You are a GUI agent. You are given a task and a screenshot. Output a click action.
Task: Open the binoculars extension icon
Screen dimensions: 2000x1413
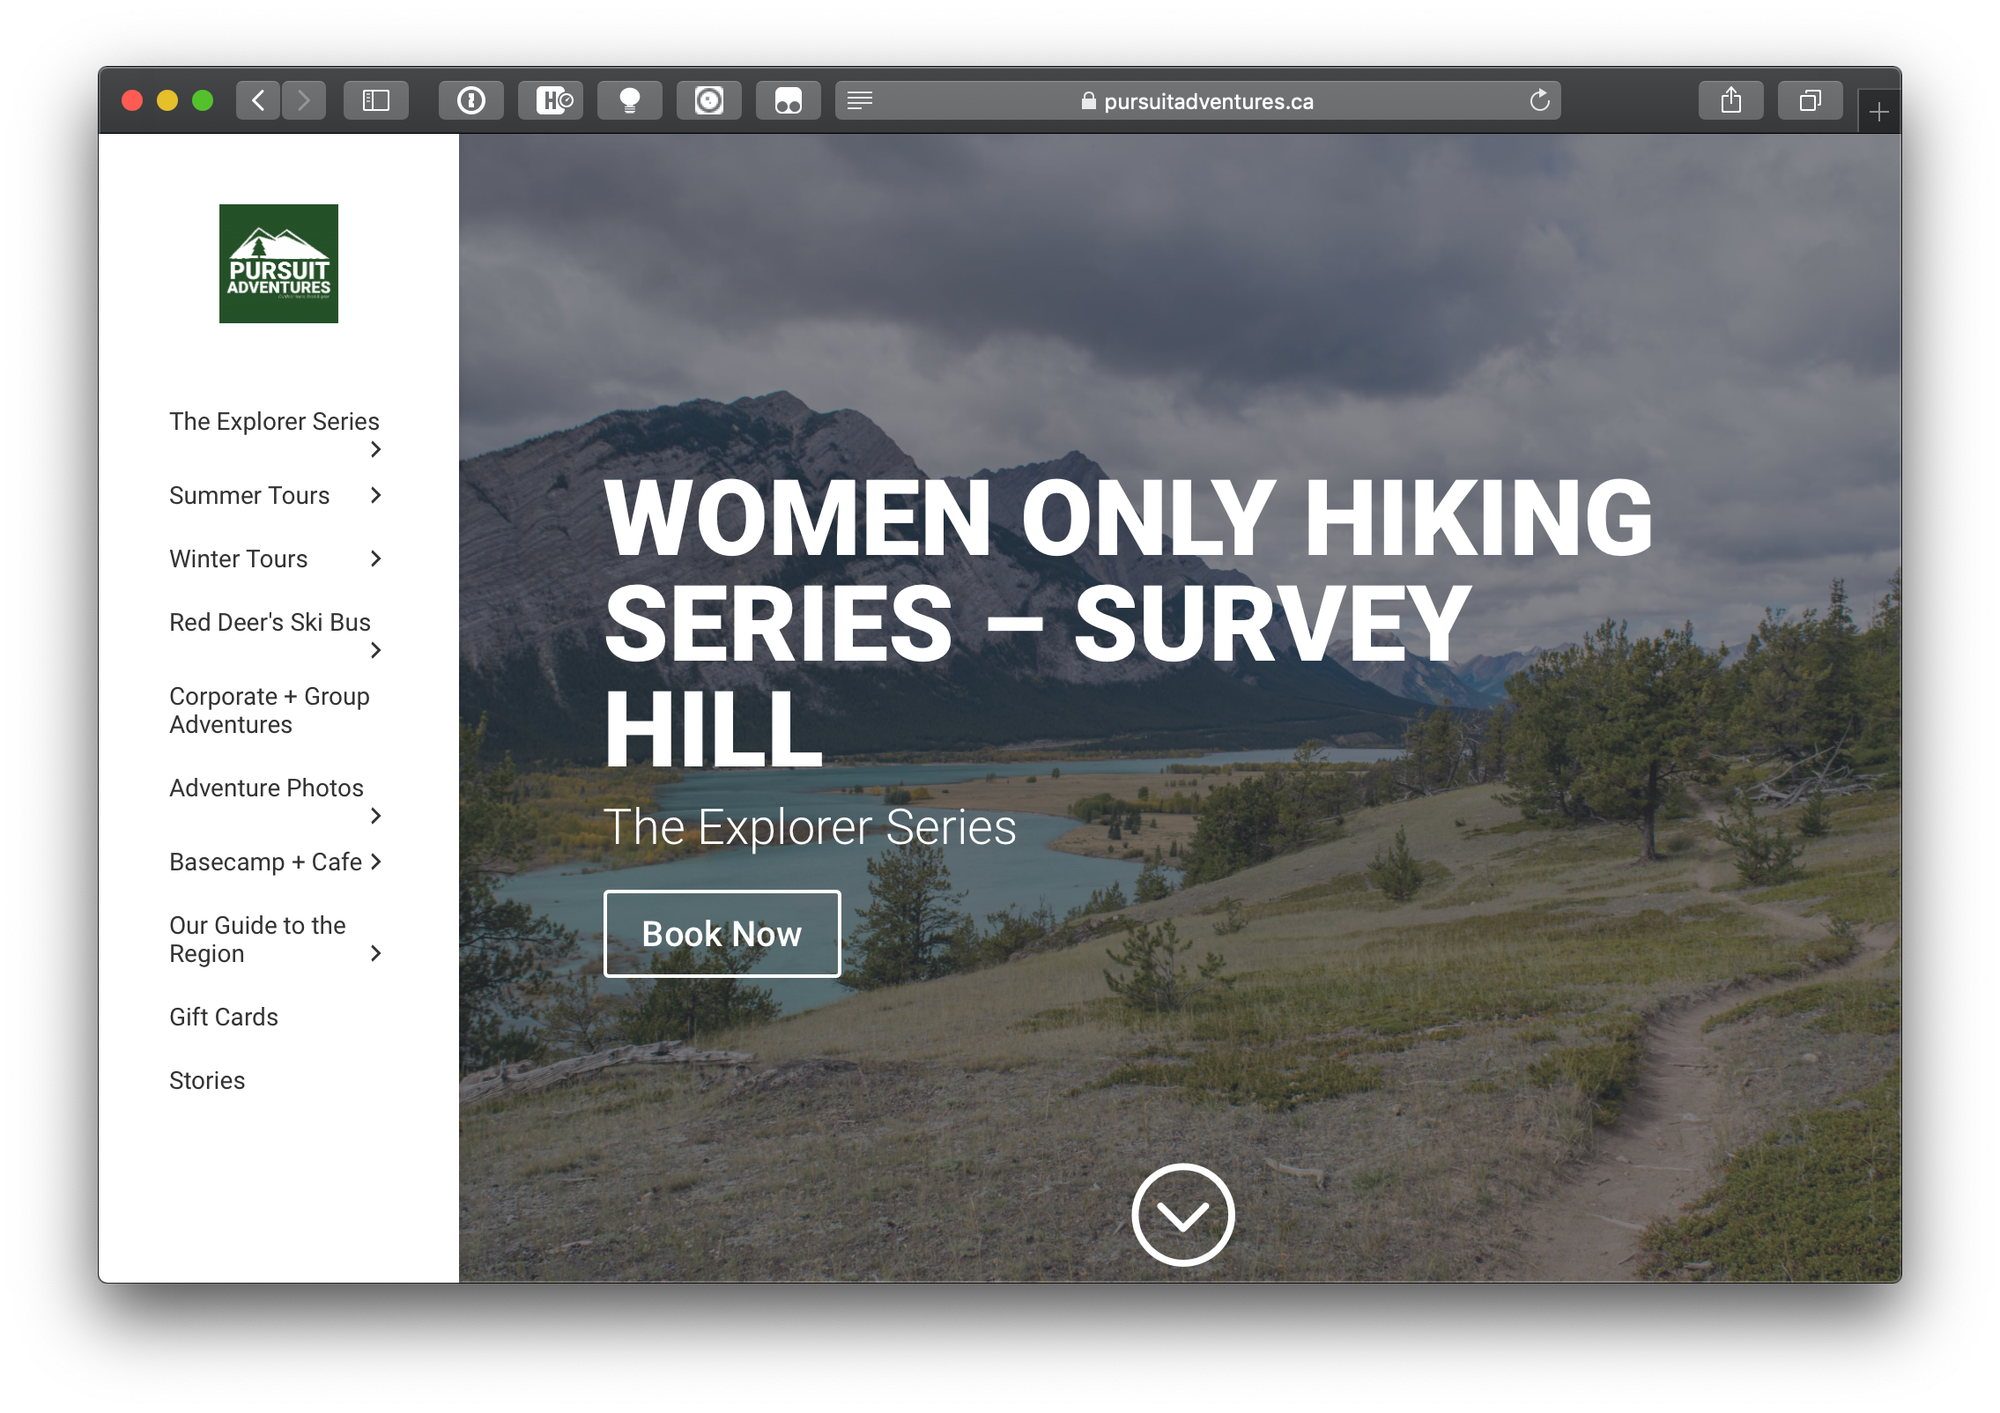(788, 100)
